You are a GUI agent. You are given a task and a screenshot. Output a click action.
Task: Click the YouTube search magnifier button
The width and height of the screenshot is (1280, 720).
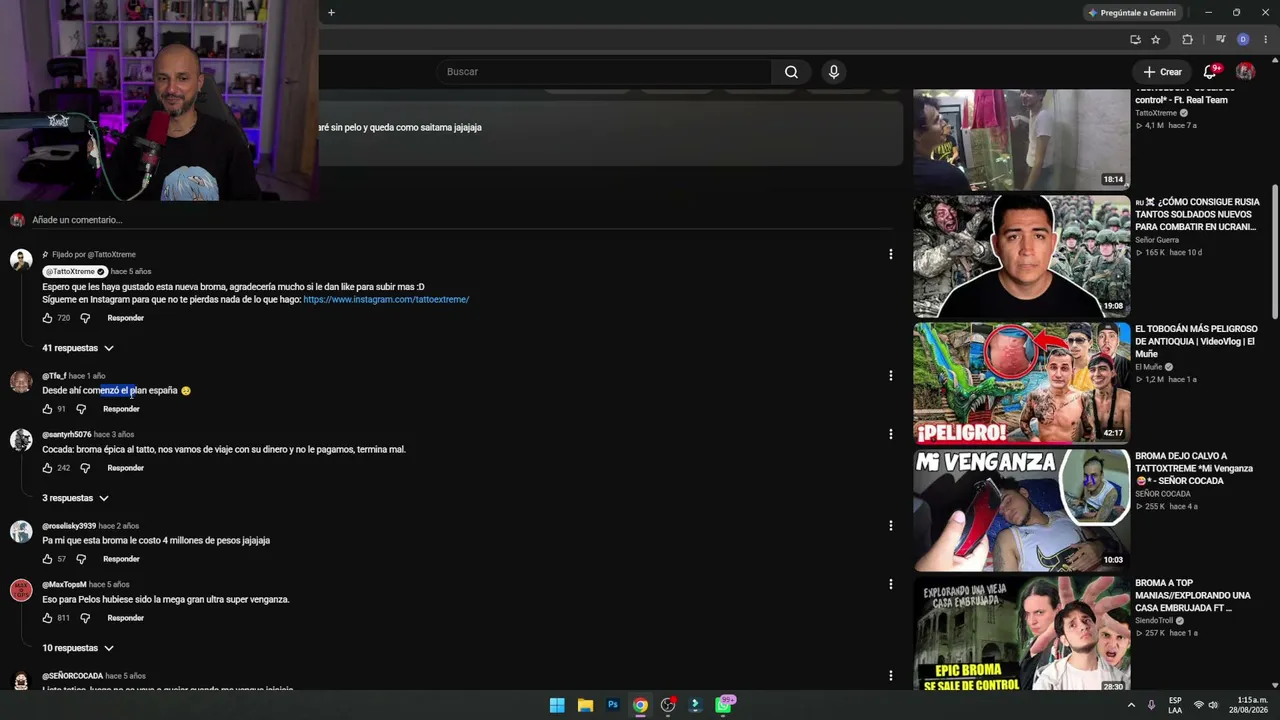pos(791,72)
